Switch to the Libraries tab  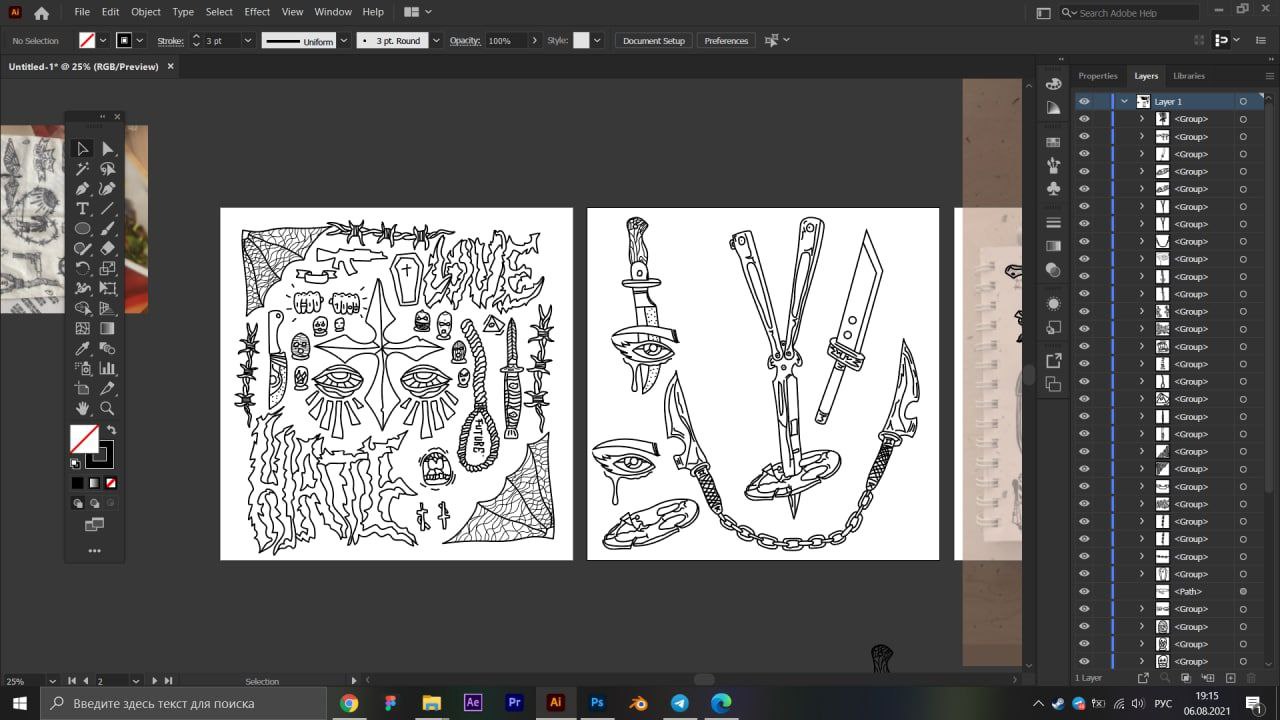coord(1189,76)
